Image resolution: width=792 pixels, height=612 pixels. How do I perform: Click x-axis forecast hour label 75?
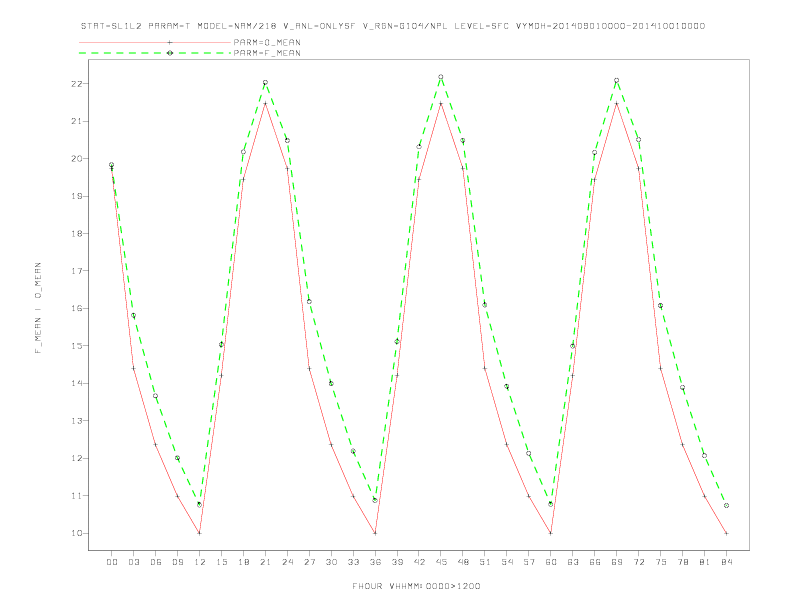[x=661, y=562]
